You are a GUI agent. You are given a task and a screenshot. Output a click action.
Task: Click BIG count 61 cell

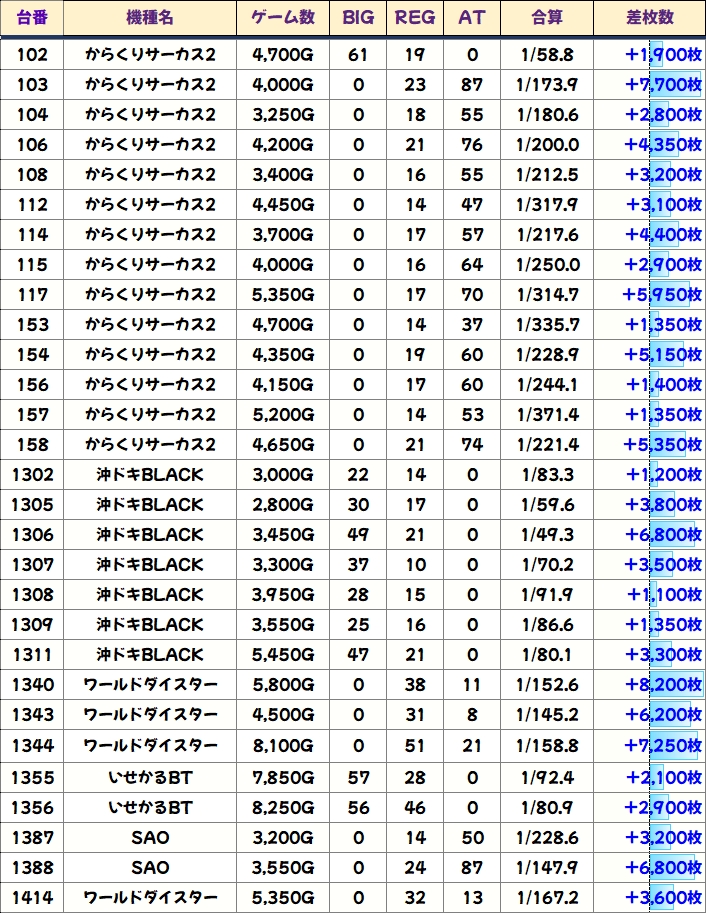coord(358,55)
